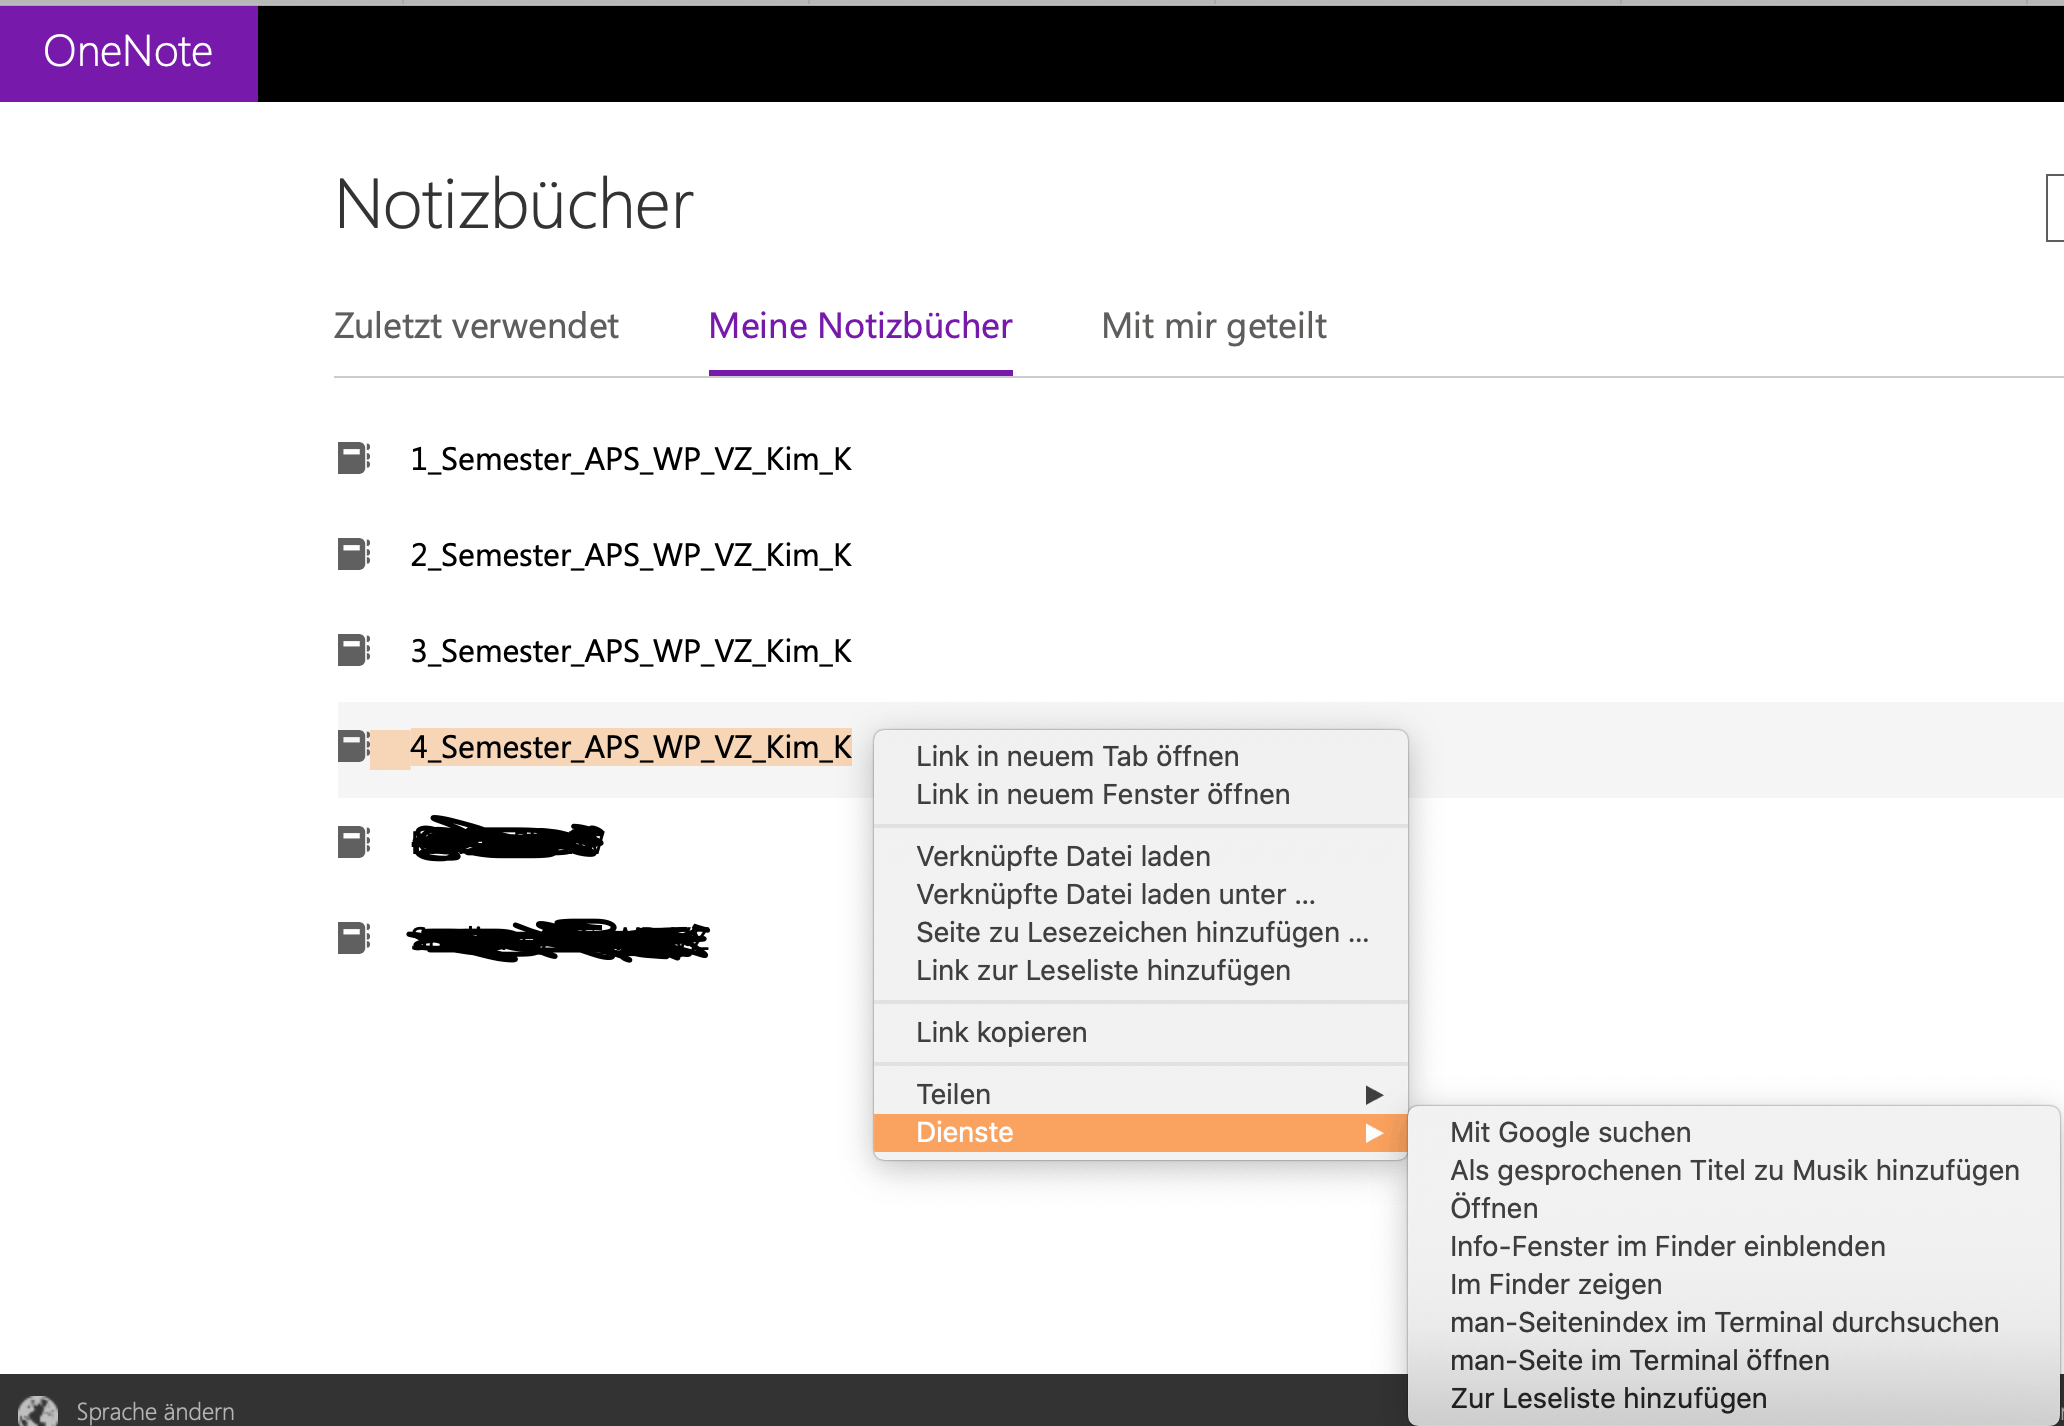This screenshot has height=1426, width=2064.
Task: Click notebook icon beside last redacted notebook
Action: (x=353, y=938)
